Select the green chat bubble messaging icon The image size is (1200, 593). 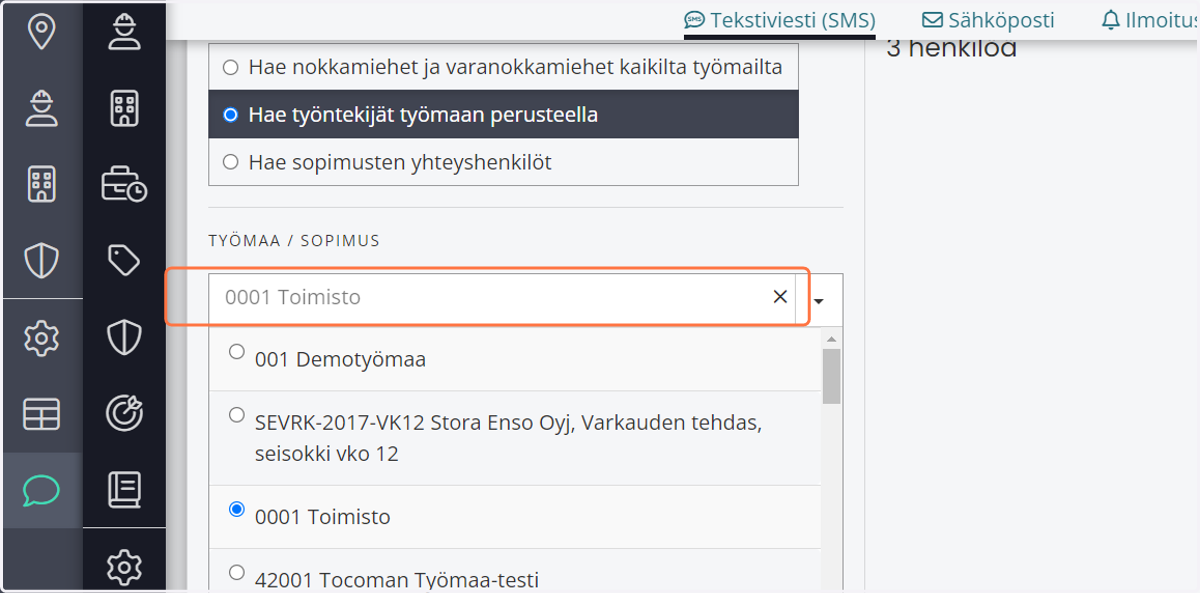tap(41, 490)
